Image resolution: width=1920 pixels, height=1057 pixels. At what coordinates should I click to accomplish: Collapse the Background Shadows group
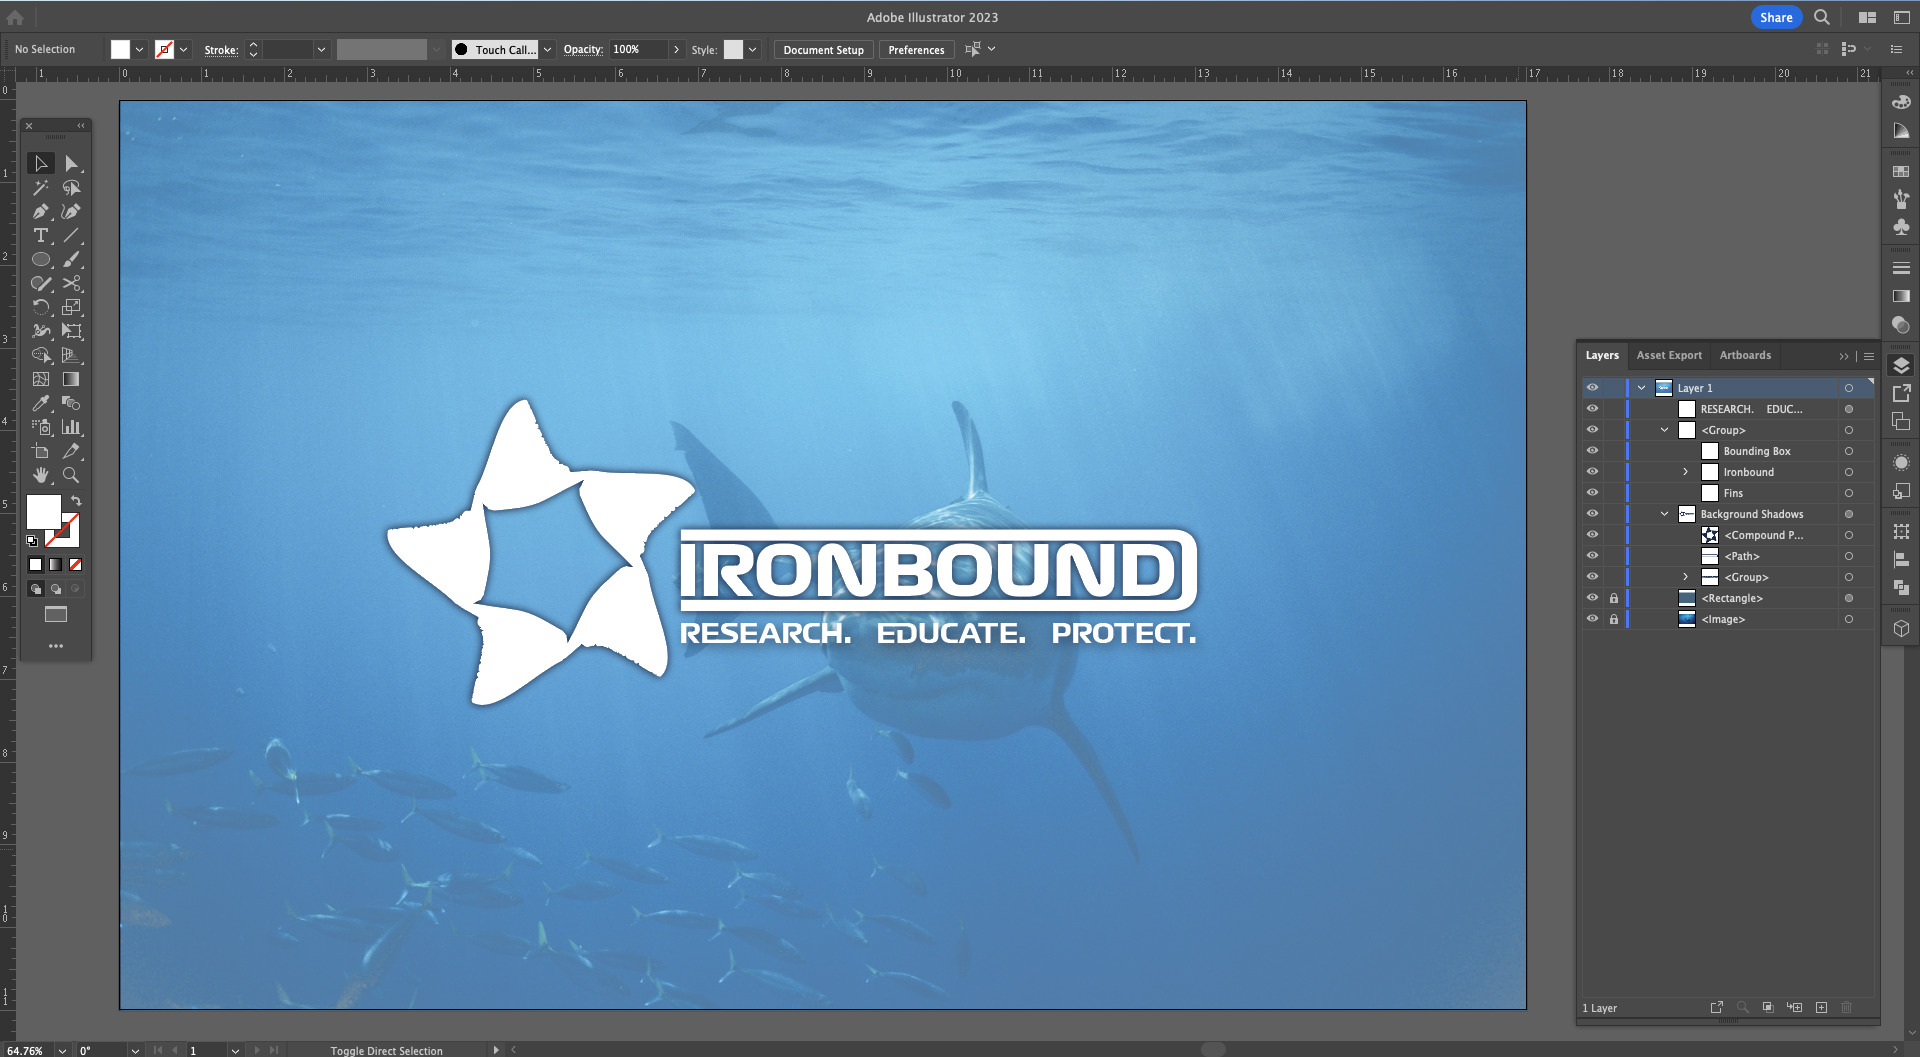click(x=1664, y=514)
